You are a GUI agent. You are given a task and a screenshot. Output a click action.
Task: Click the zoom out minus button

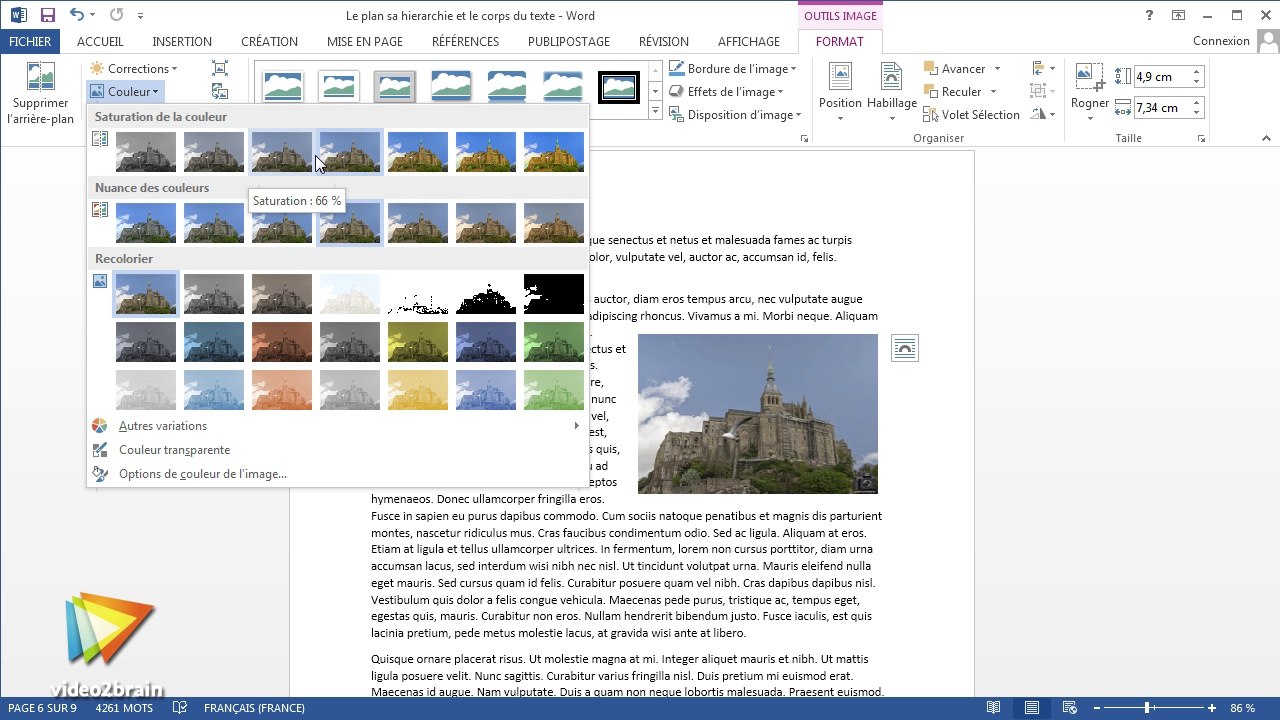pyautogui.click(x=1097, y=708)
